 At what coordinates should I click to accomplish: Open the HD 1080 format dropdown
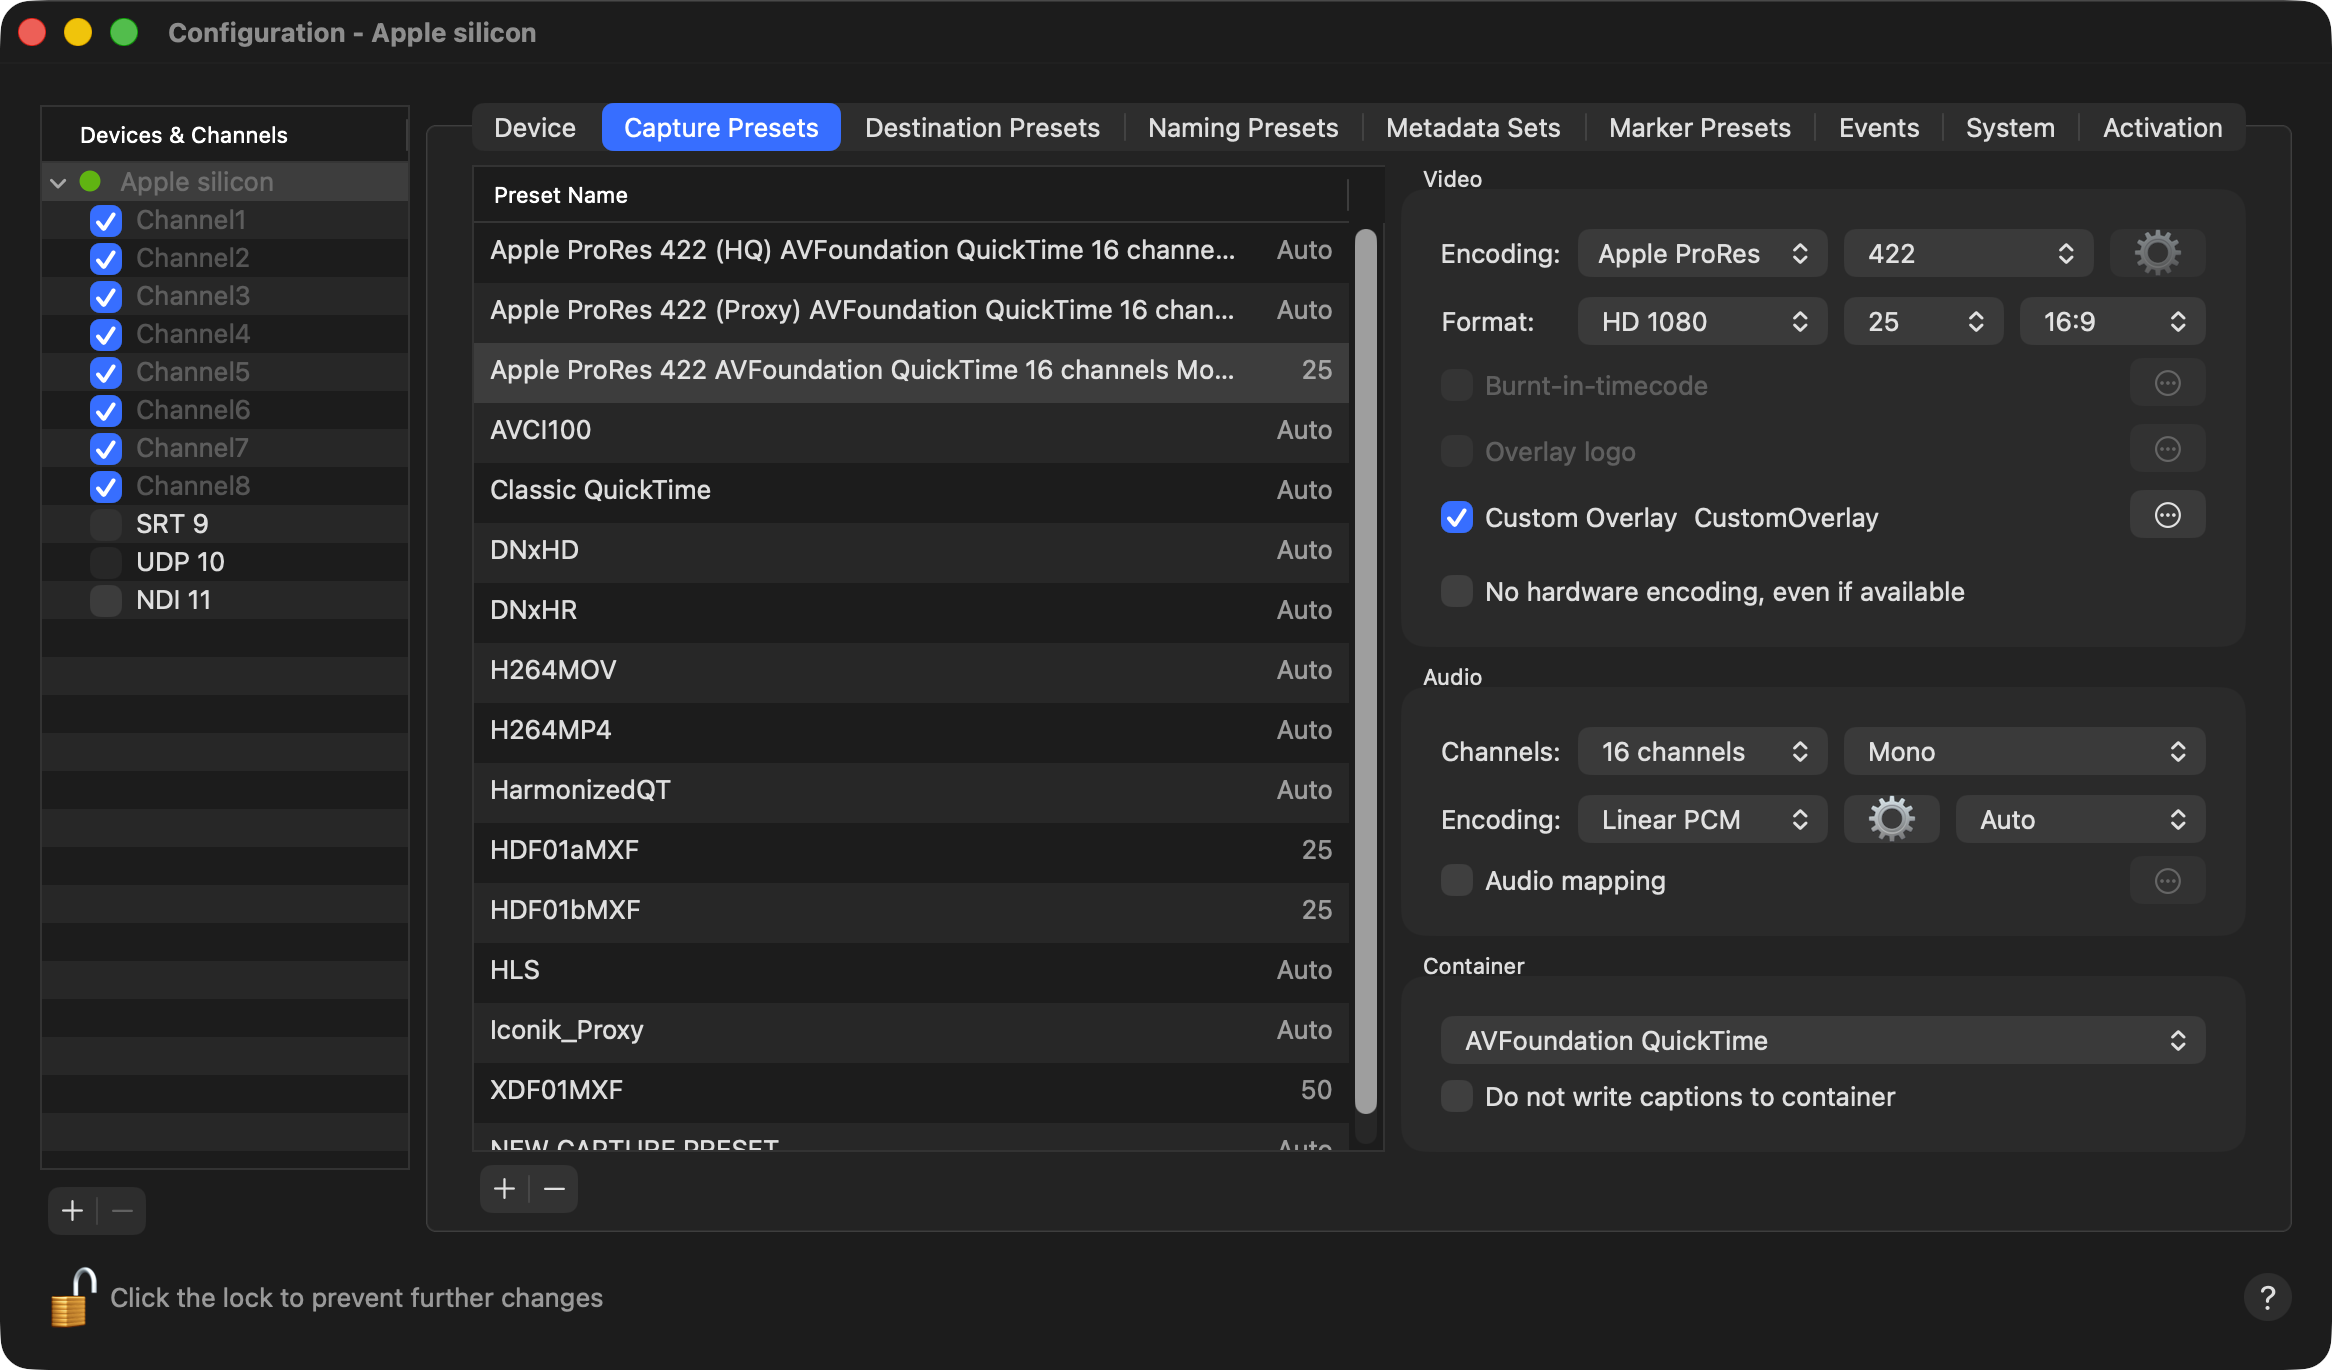[x=1702, y=321]
